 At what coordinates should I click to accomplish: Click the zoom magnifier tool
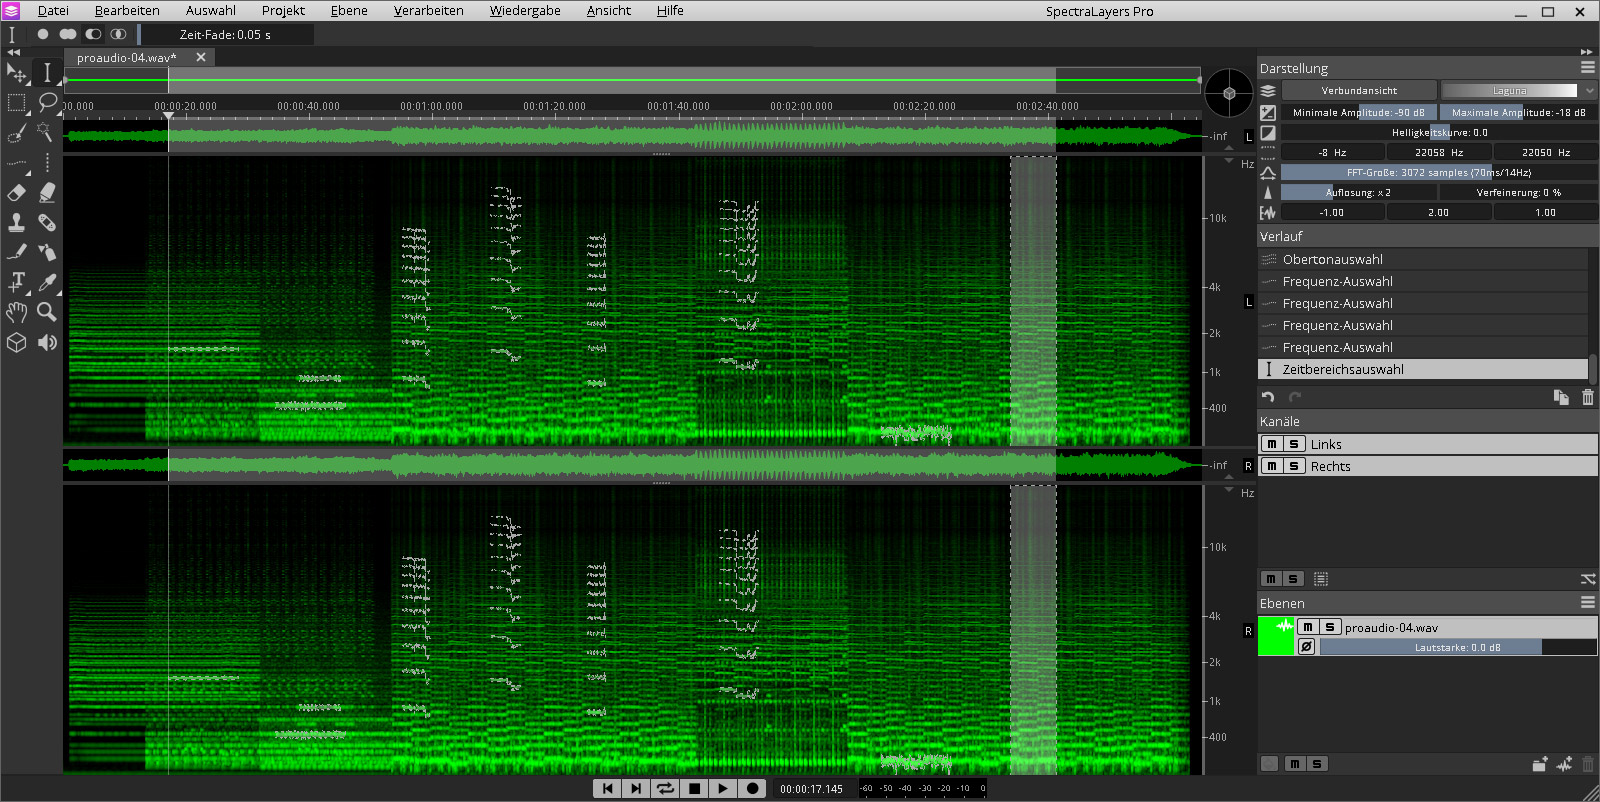point(46,312)
